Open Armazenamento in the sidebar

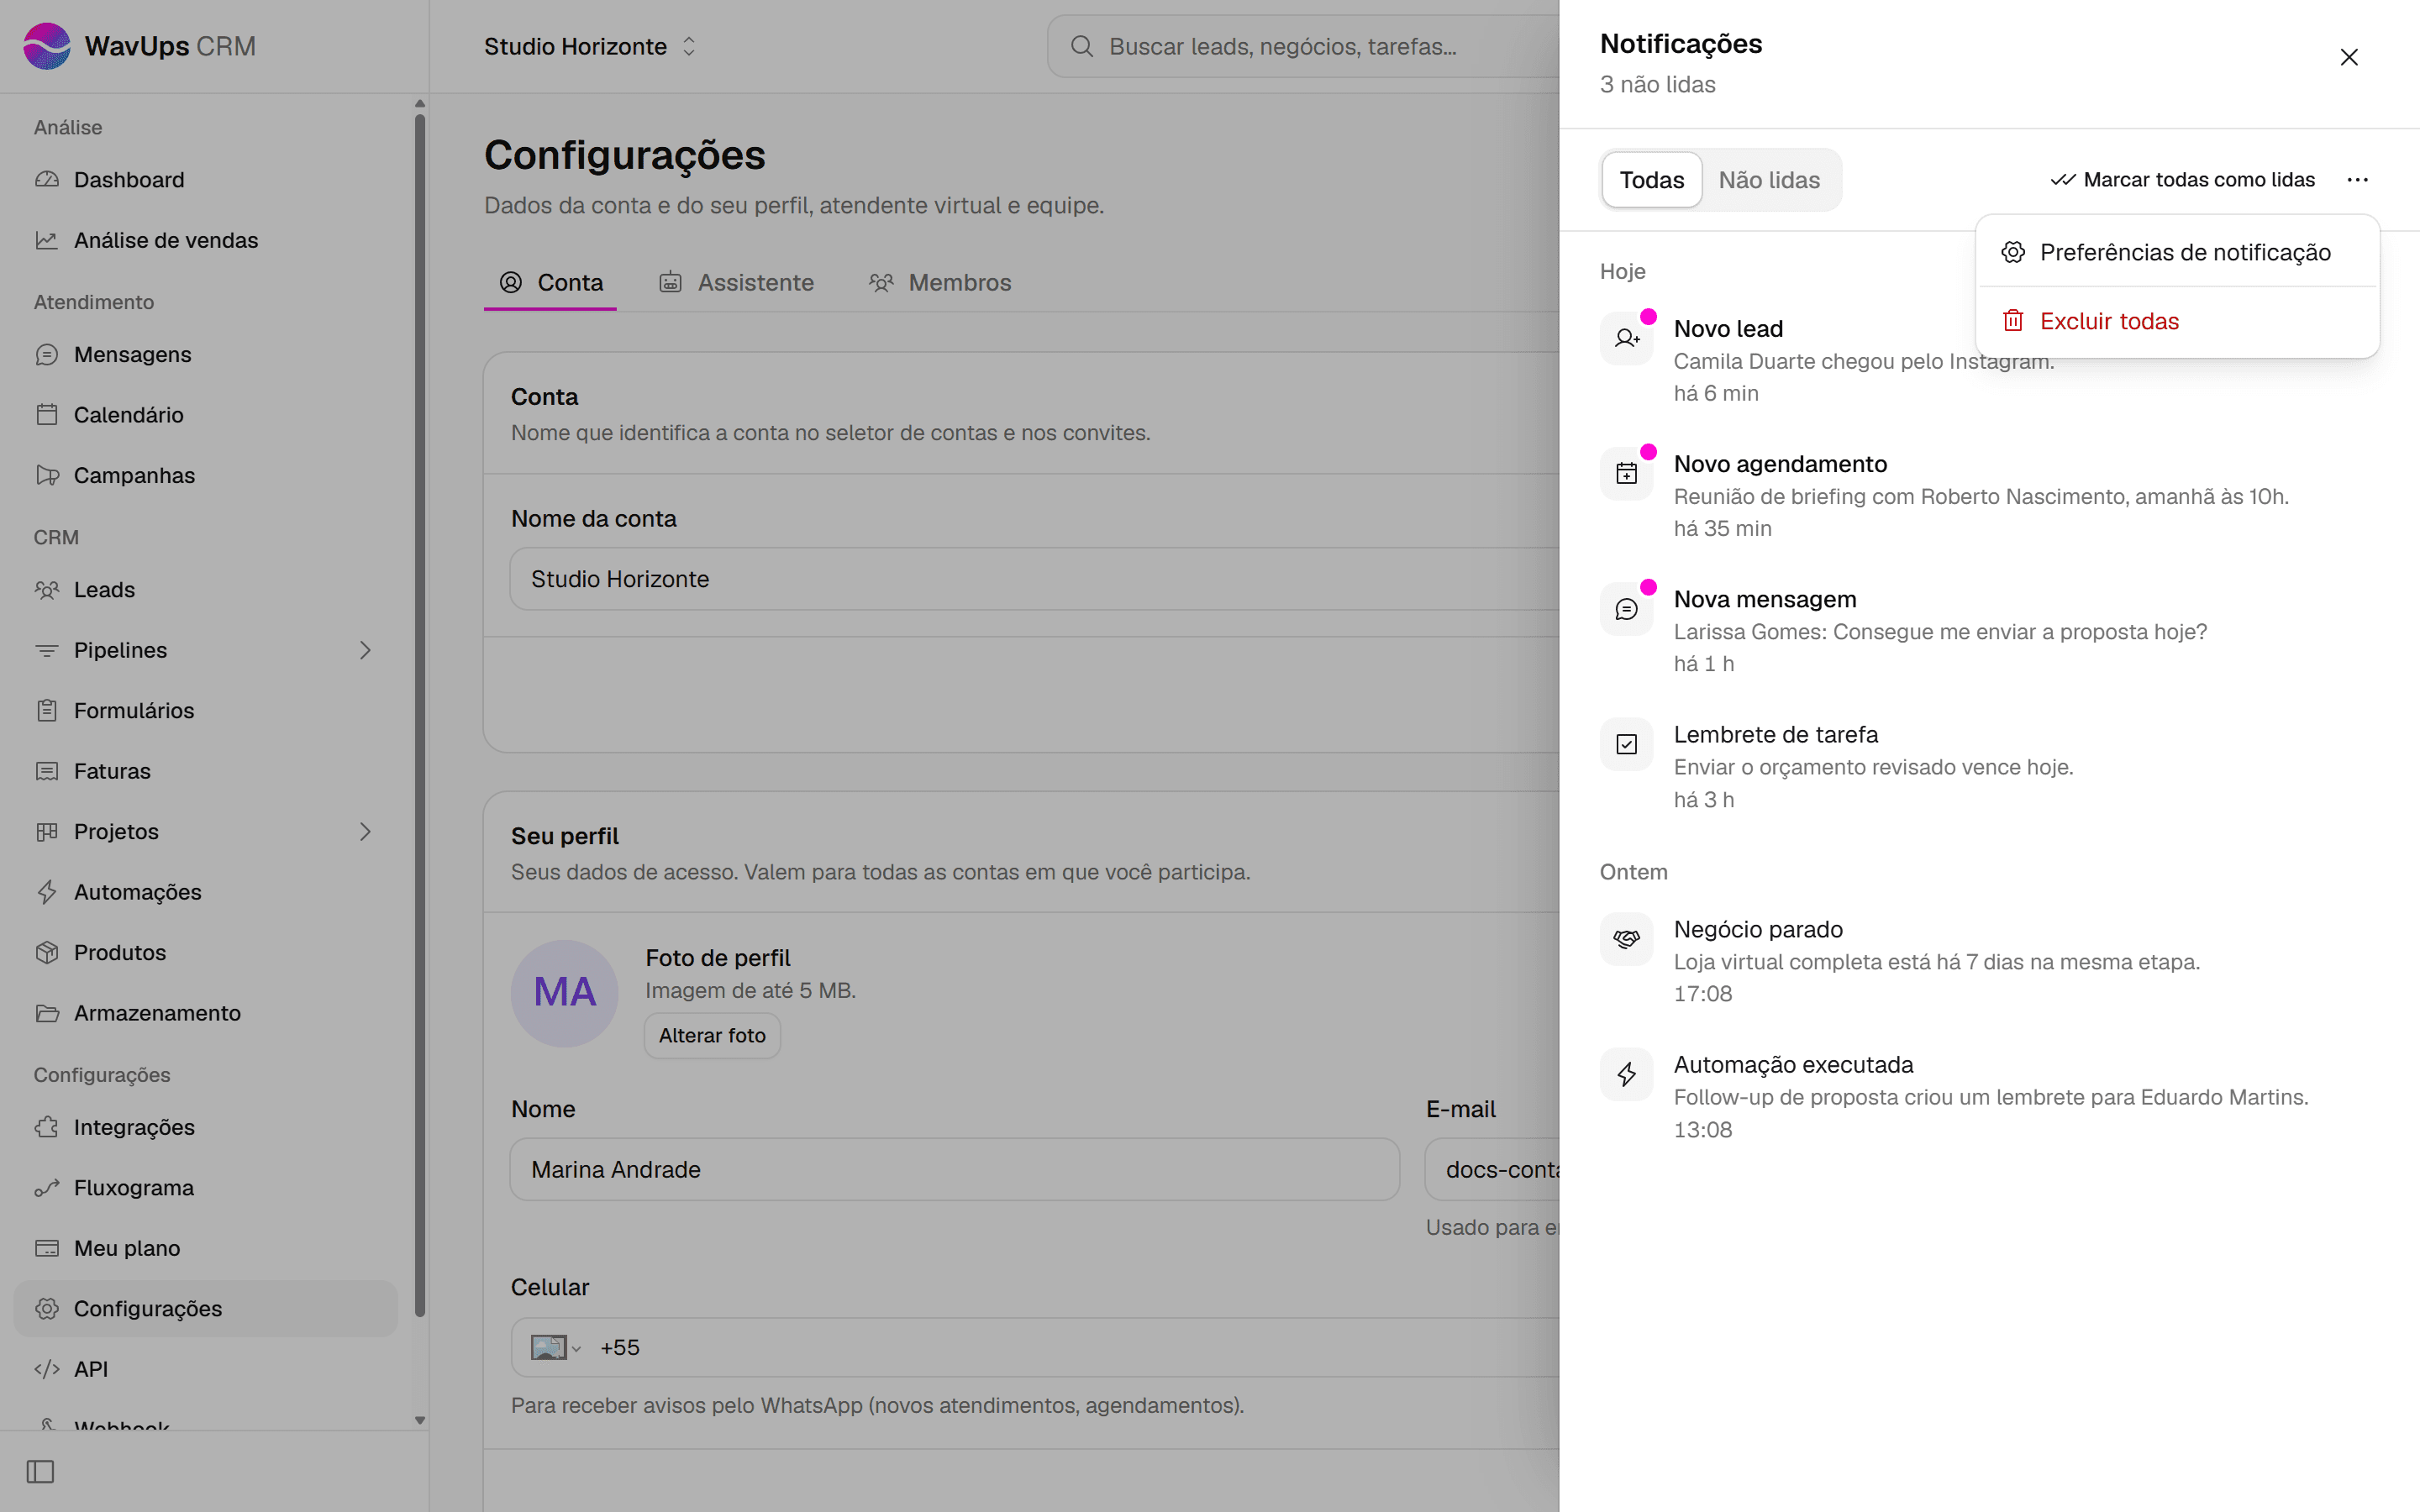click(x=205, y=1013)
